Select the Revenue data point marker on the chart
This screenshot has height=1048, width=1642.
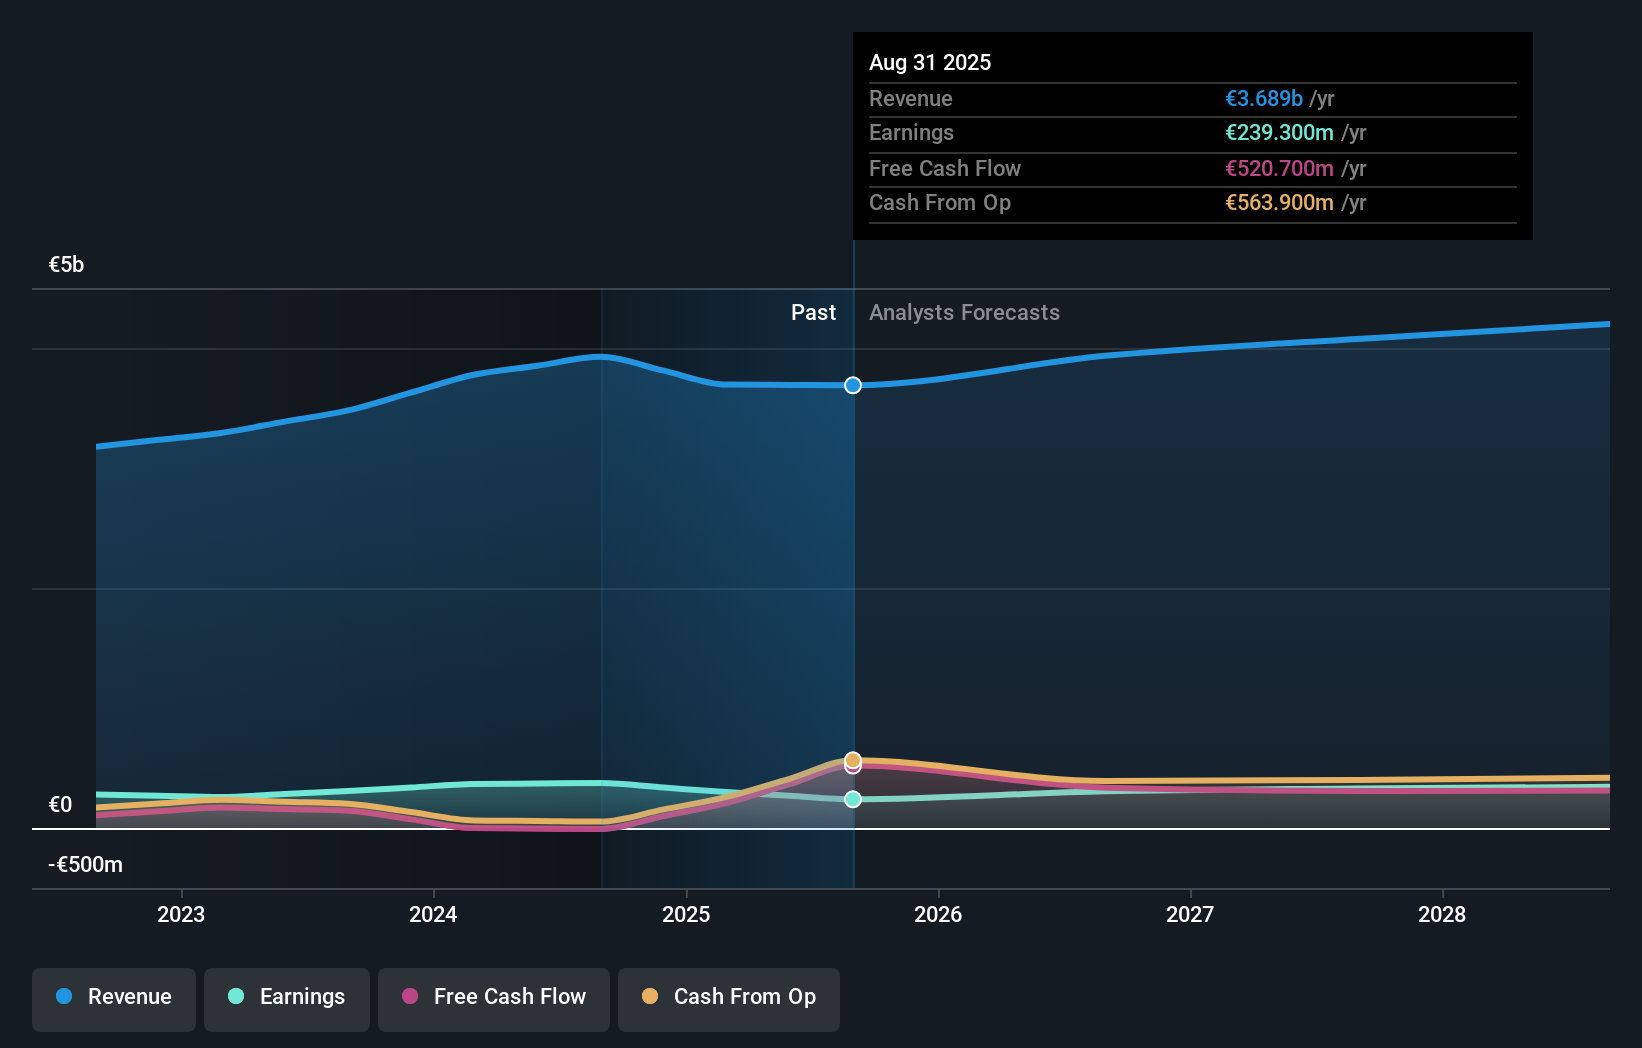pos(852,385)
